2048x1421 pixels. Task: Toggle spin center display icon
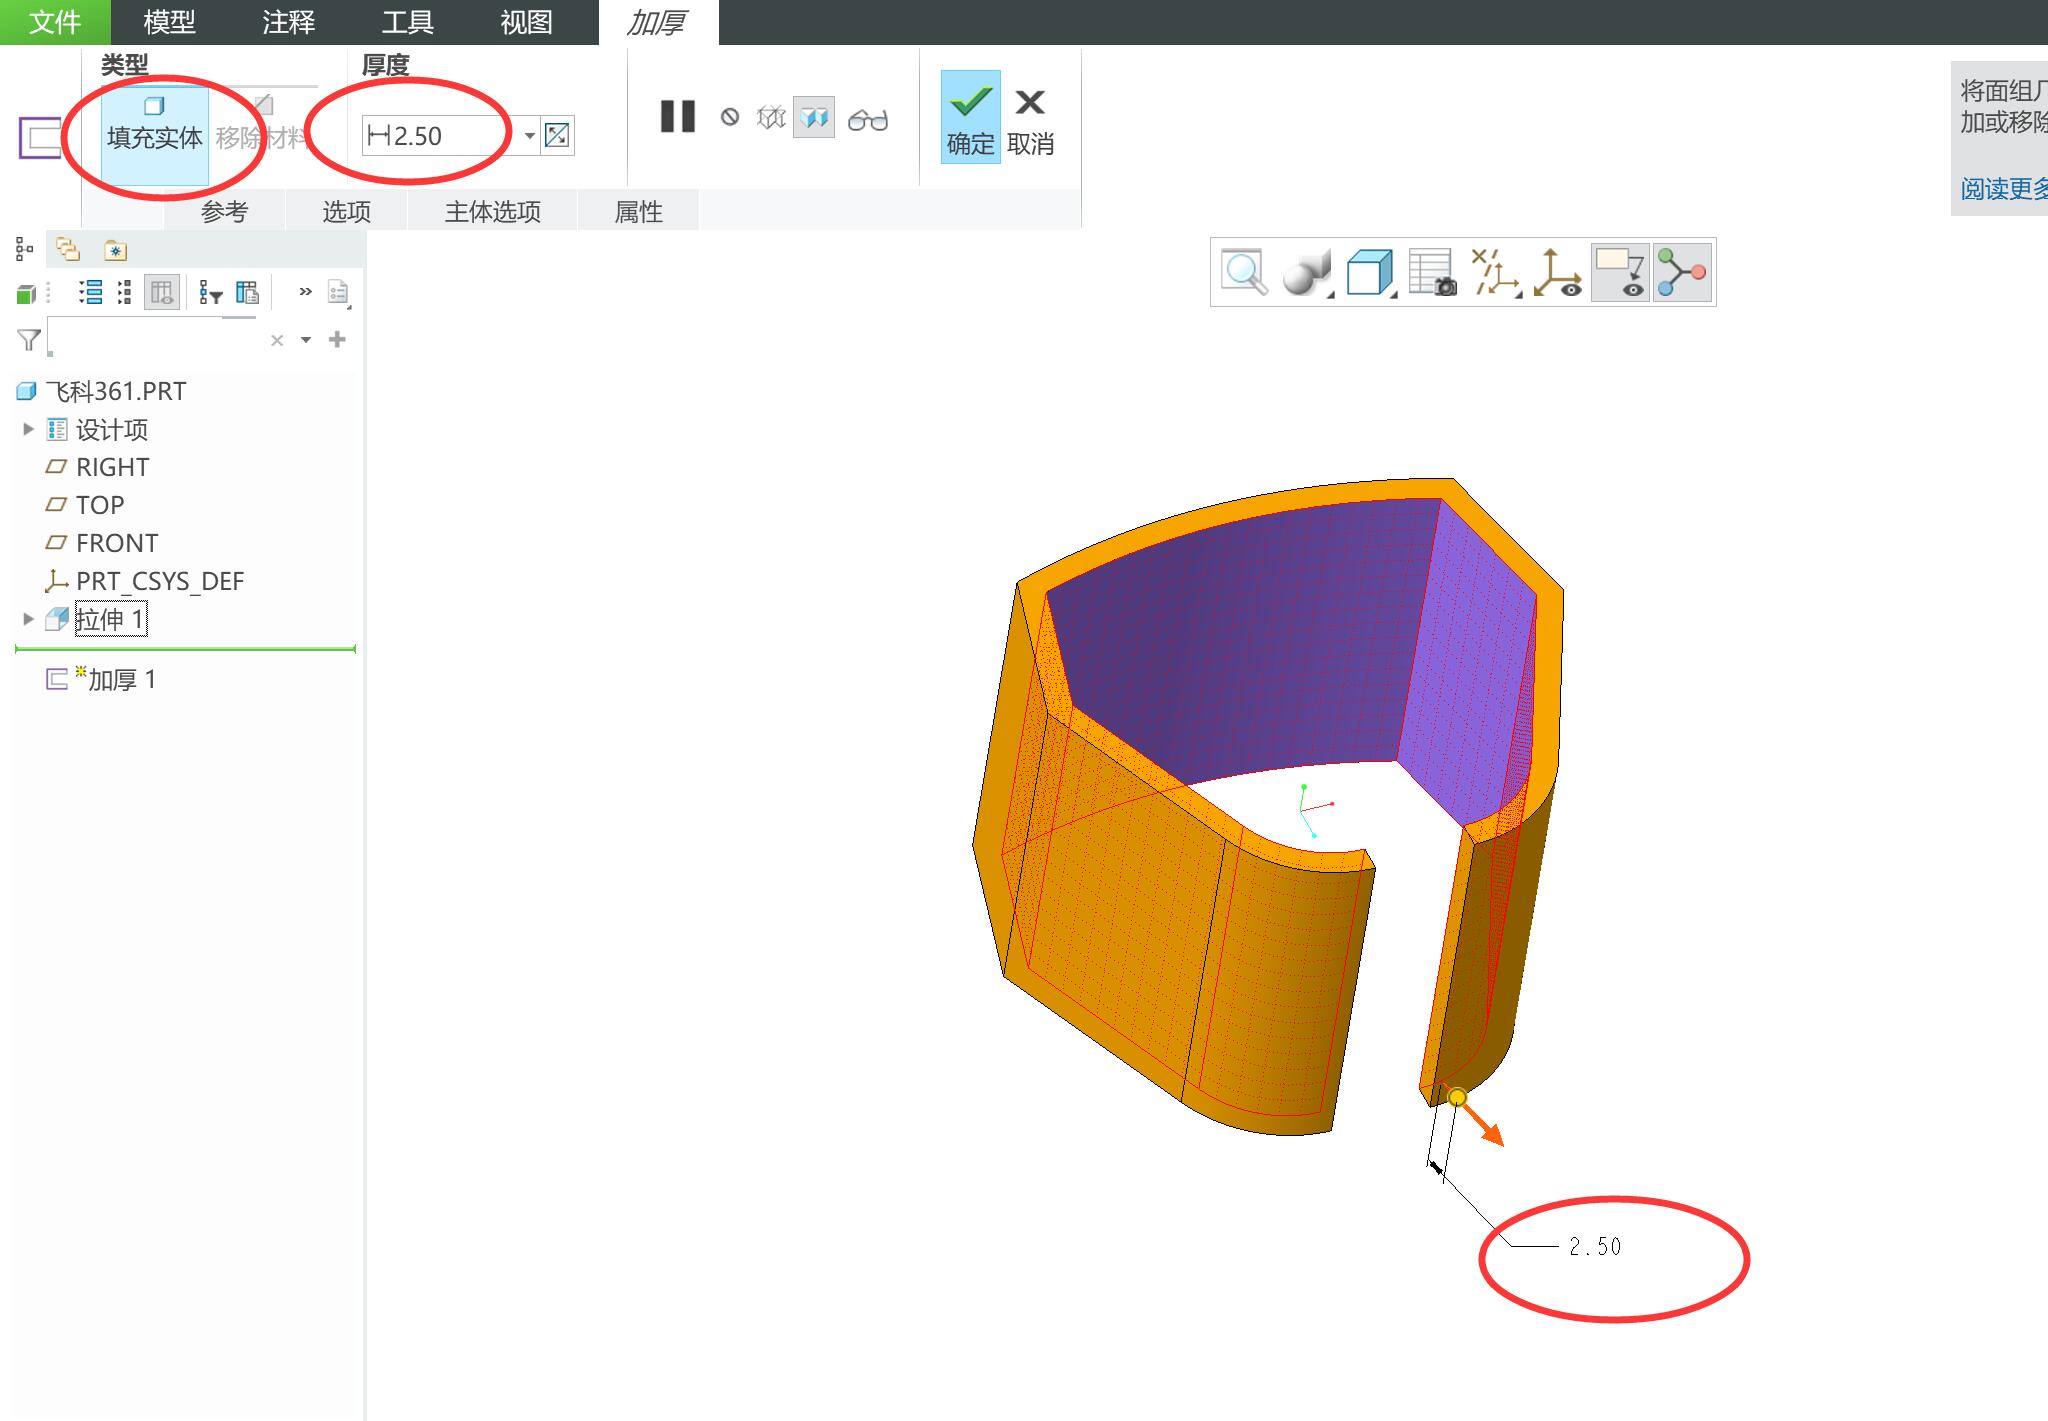tap(1557, 272)
